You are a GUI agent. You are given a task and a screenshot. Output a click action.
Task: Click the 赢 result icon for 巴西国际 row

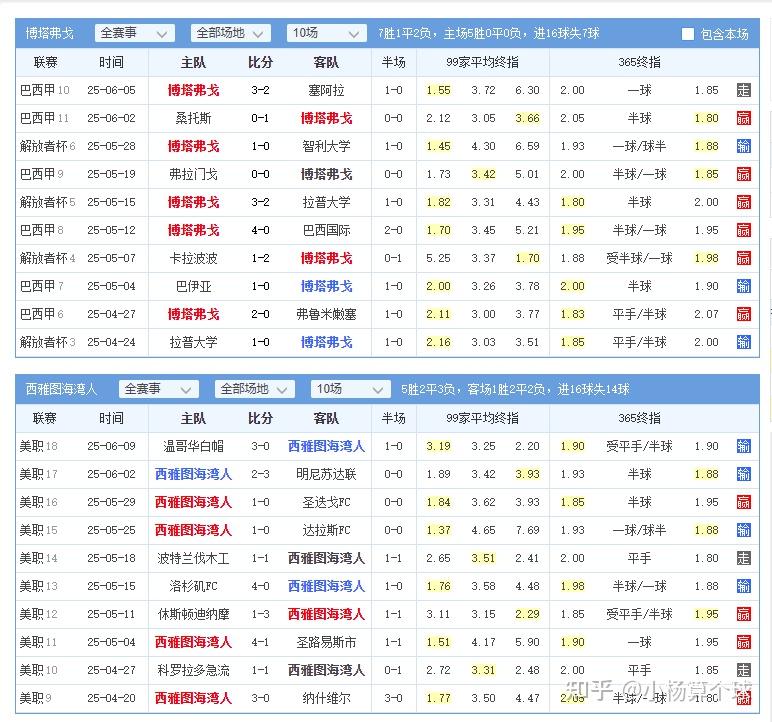[743, 230]
